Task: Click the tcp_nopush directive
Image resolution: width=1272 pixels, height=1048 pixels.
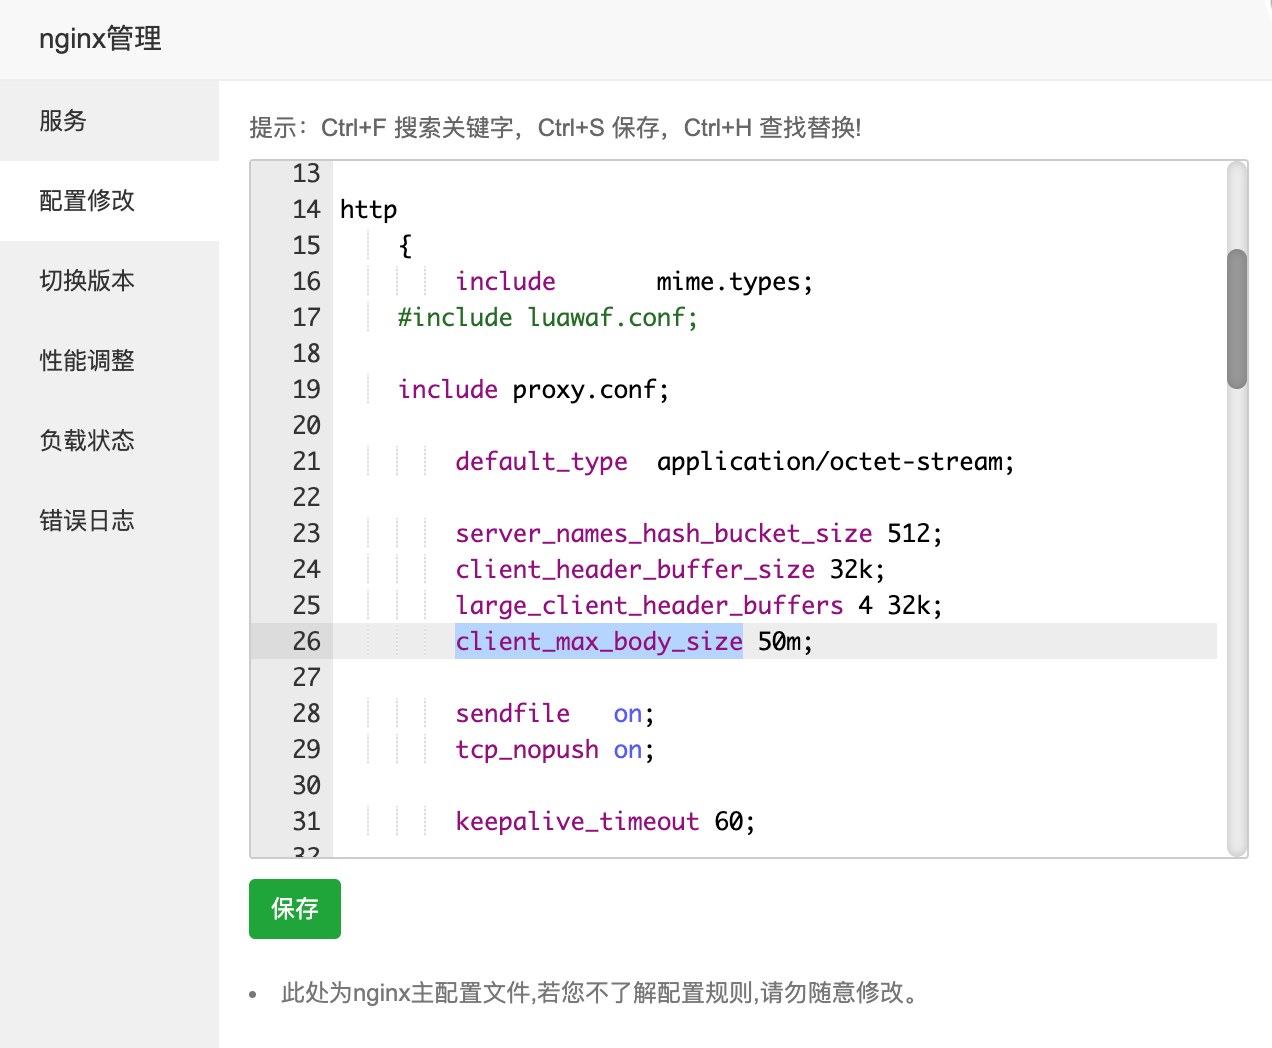Action: pyautogui.click(x=527, y=750)
